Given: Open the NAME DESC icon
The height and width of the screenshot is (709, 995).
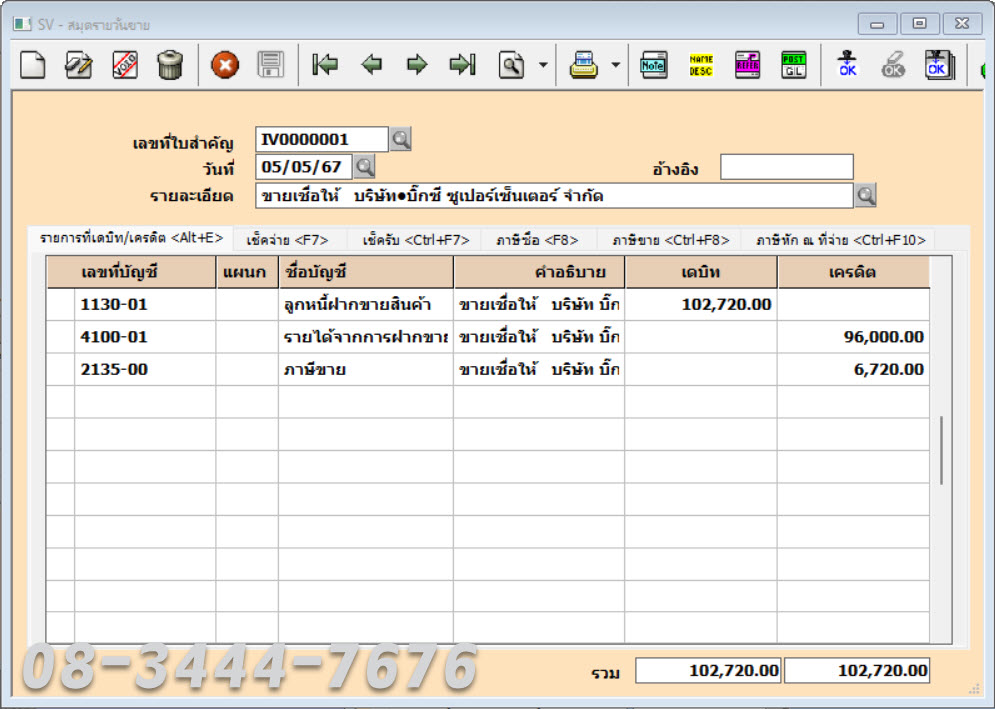Looking at the screenshot, I should click(x=701, y=65).
